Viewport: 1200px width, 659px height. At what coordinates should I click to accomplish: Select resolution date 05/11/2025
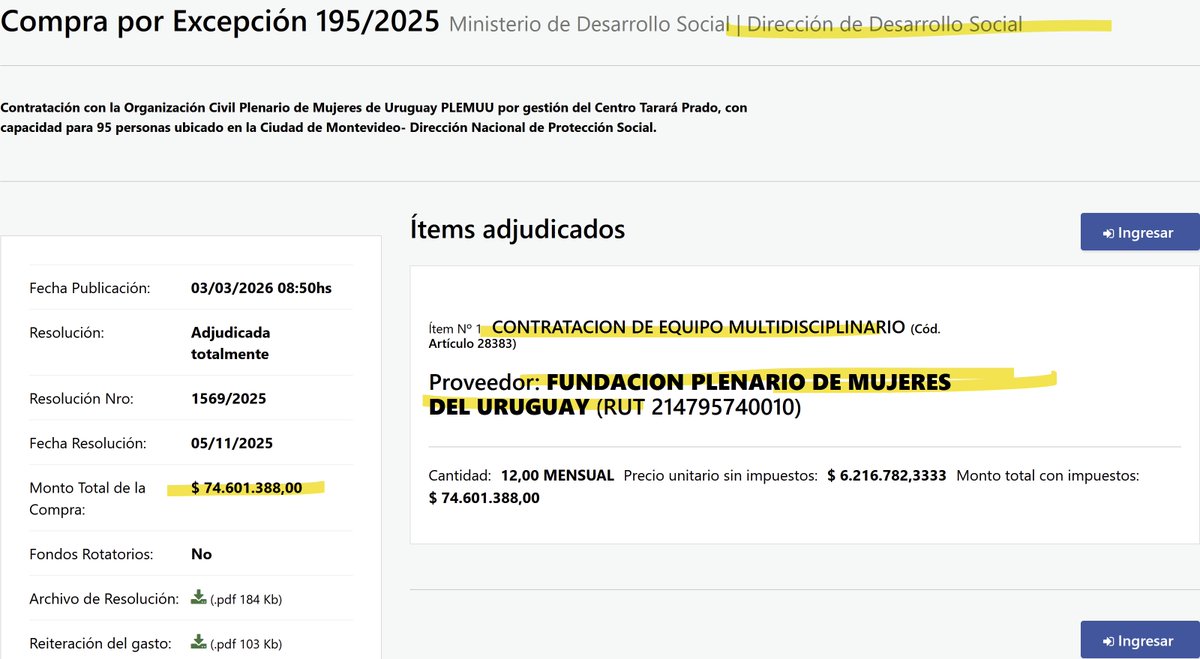(232, 443)
